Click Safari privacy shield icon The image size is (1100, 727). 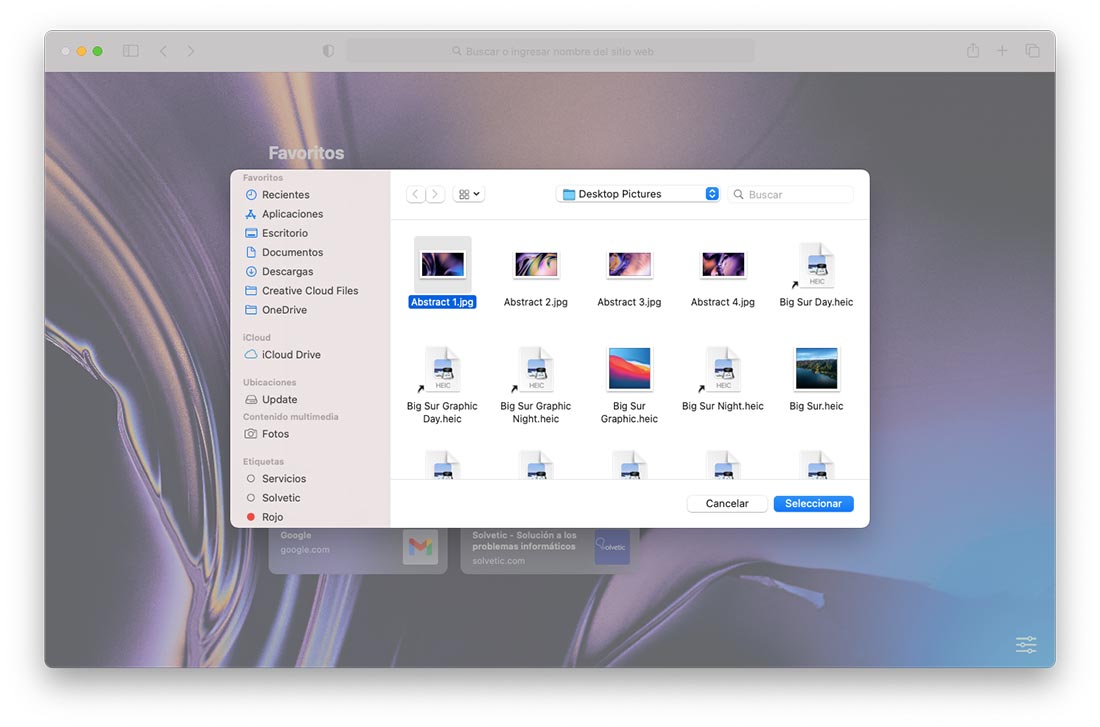(x=328, y=51)
